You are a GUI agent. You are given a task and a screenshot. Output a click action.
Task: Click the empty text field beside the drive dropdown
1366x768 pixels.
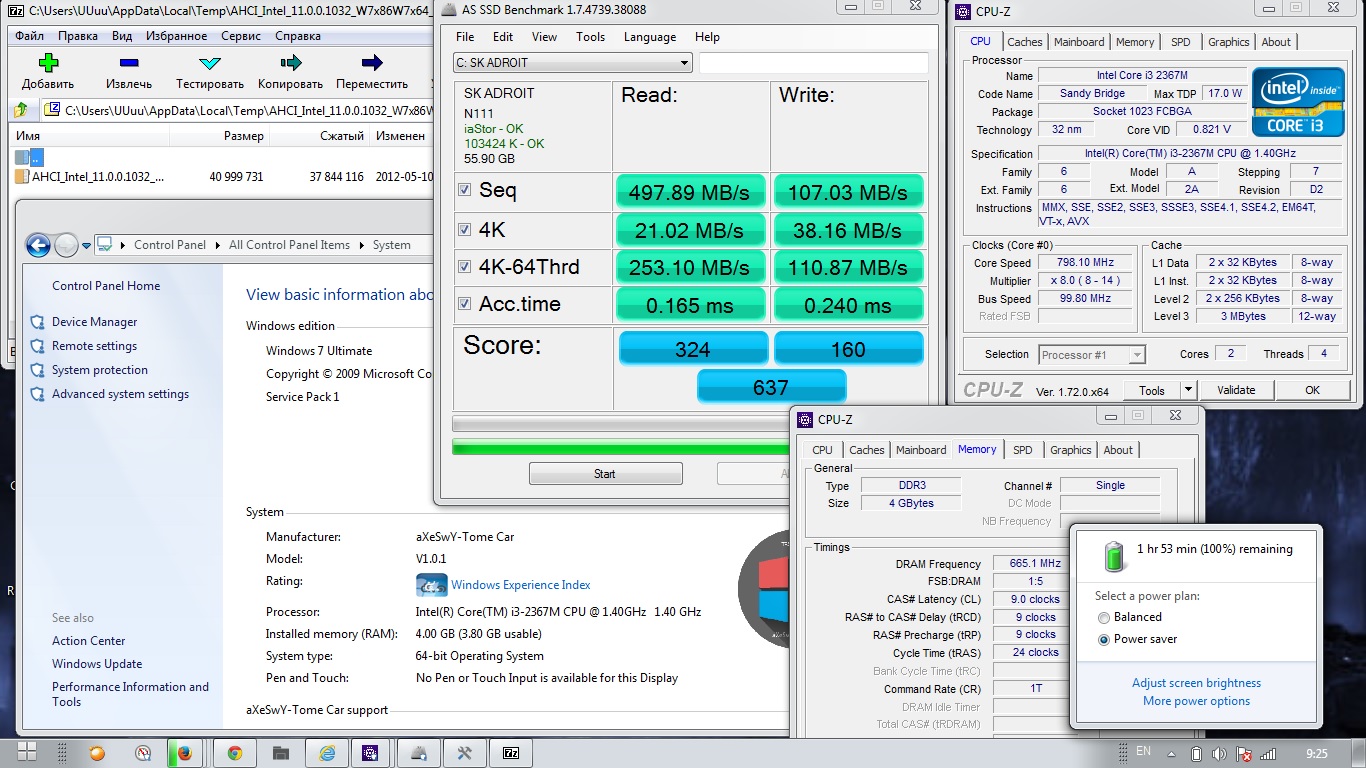tap(813, 63)
